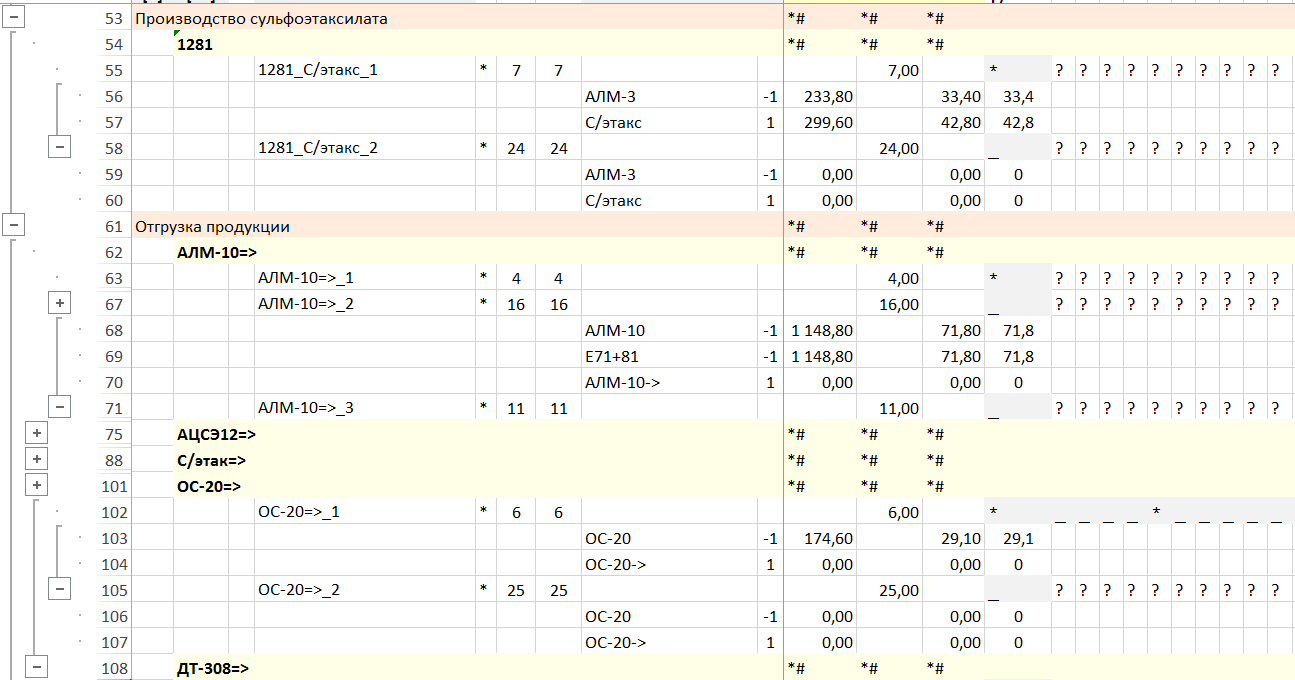Expand the С/этак=> group at row 88

click(x=37, y=460)
